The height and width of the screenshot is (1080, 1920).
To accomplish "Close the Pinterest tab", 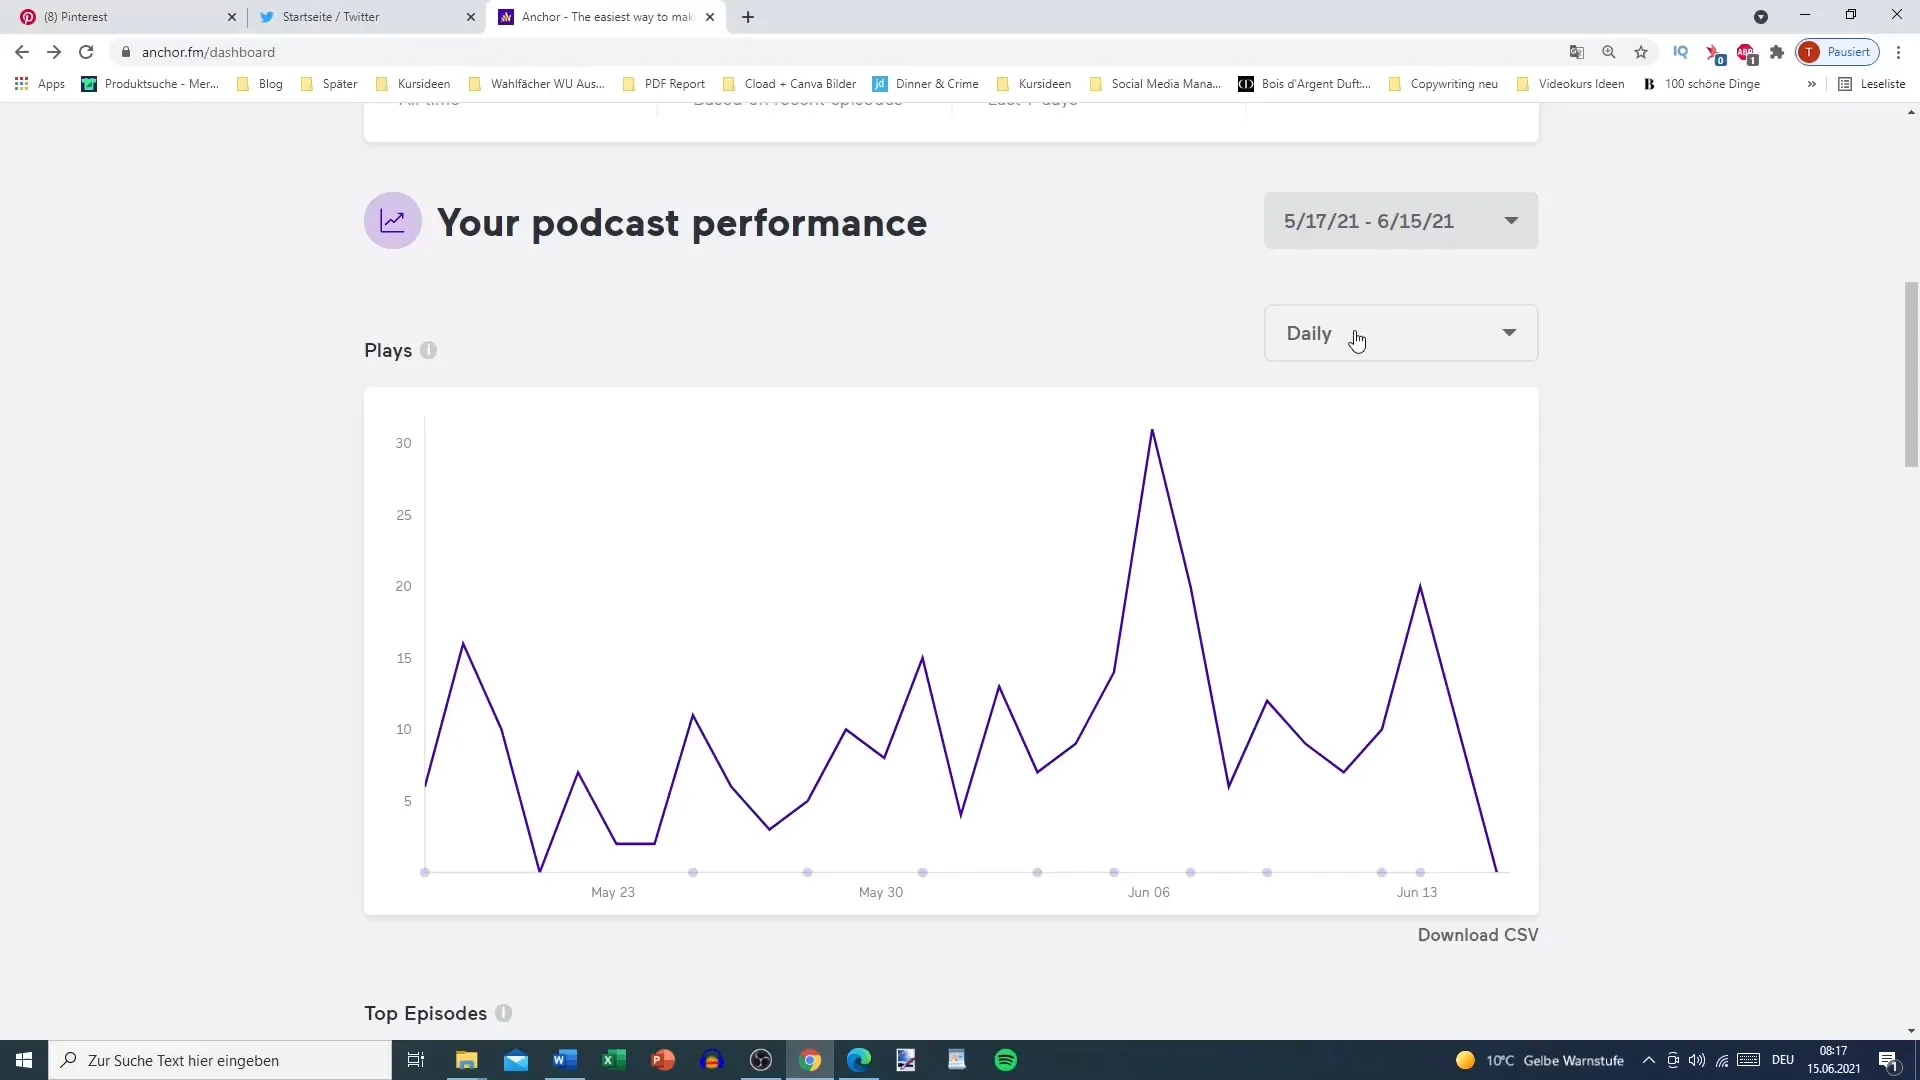I will point(232,17).
